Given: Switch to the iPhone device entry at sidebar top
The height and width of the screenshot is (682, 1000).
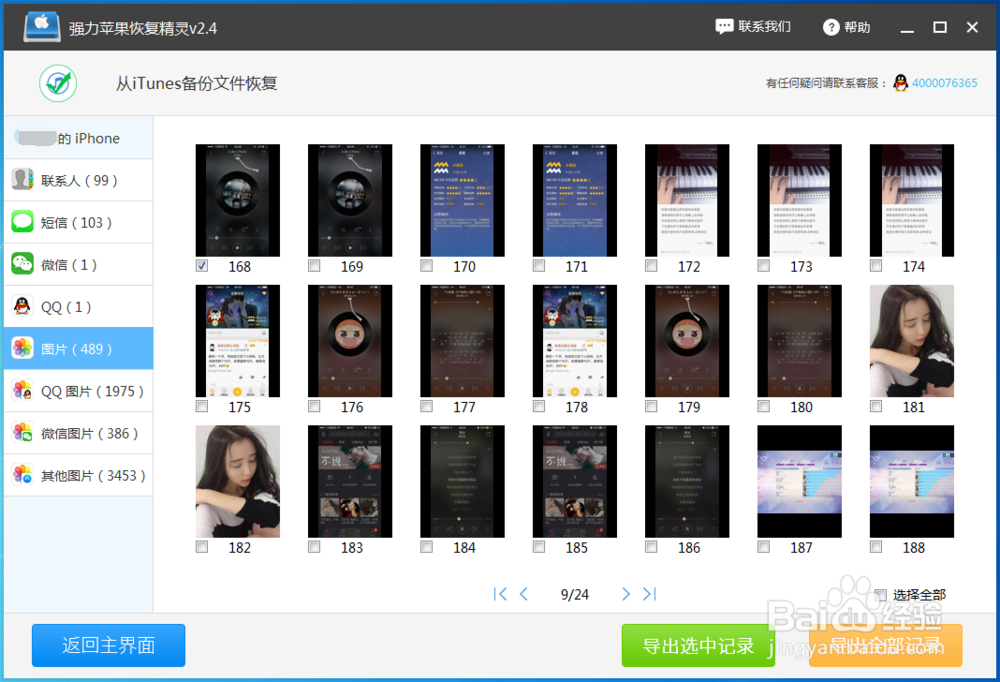Looking at the screenshot, I should click(x=75, y=137).
